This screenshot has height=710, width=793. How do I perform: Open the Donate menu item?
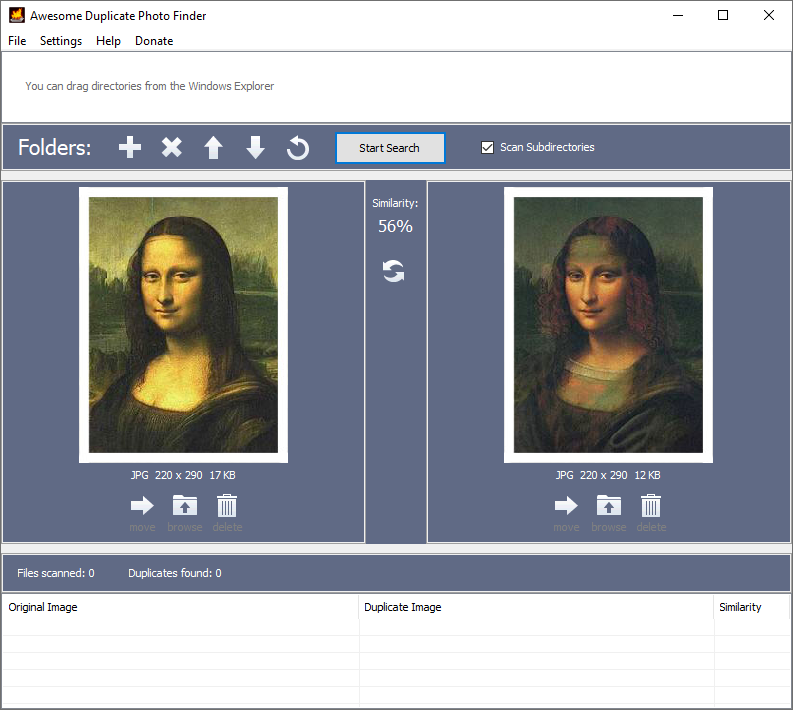154,41
